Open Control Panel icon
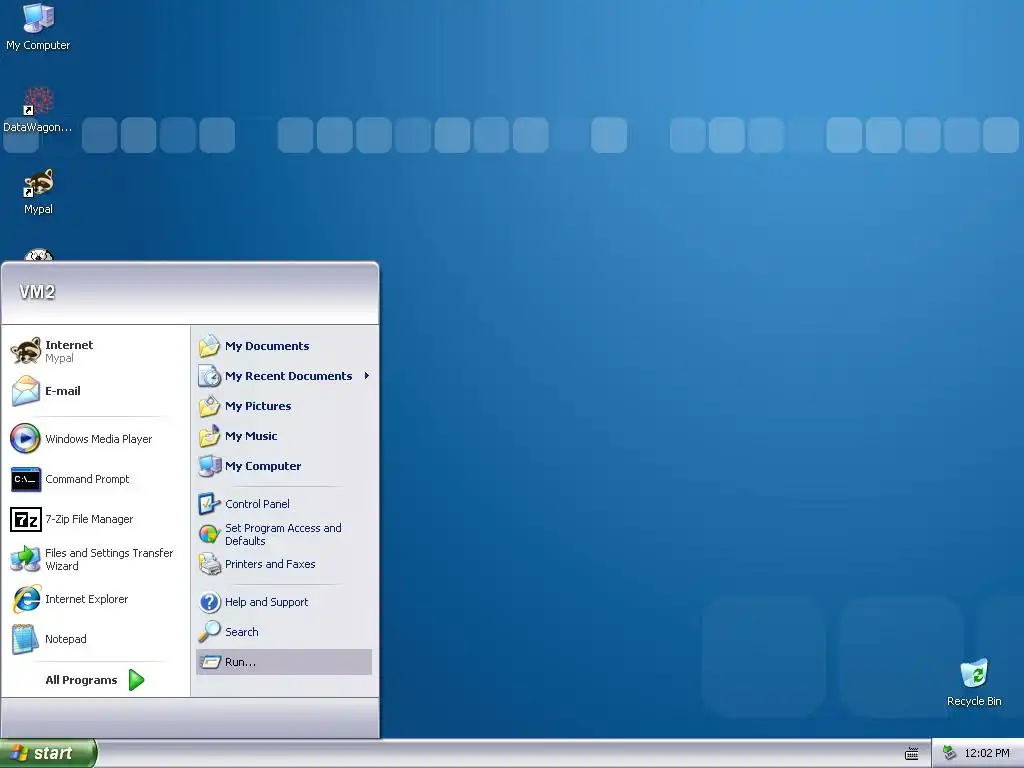The image size is (1024, 768). tap(210, 504)
